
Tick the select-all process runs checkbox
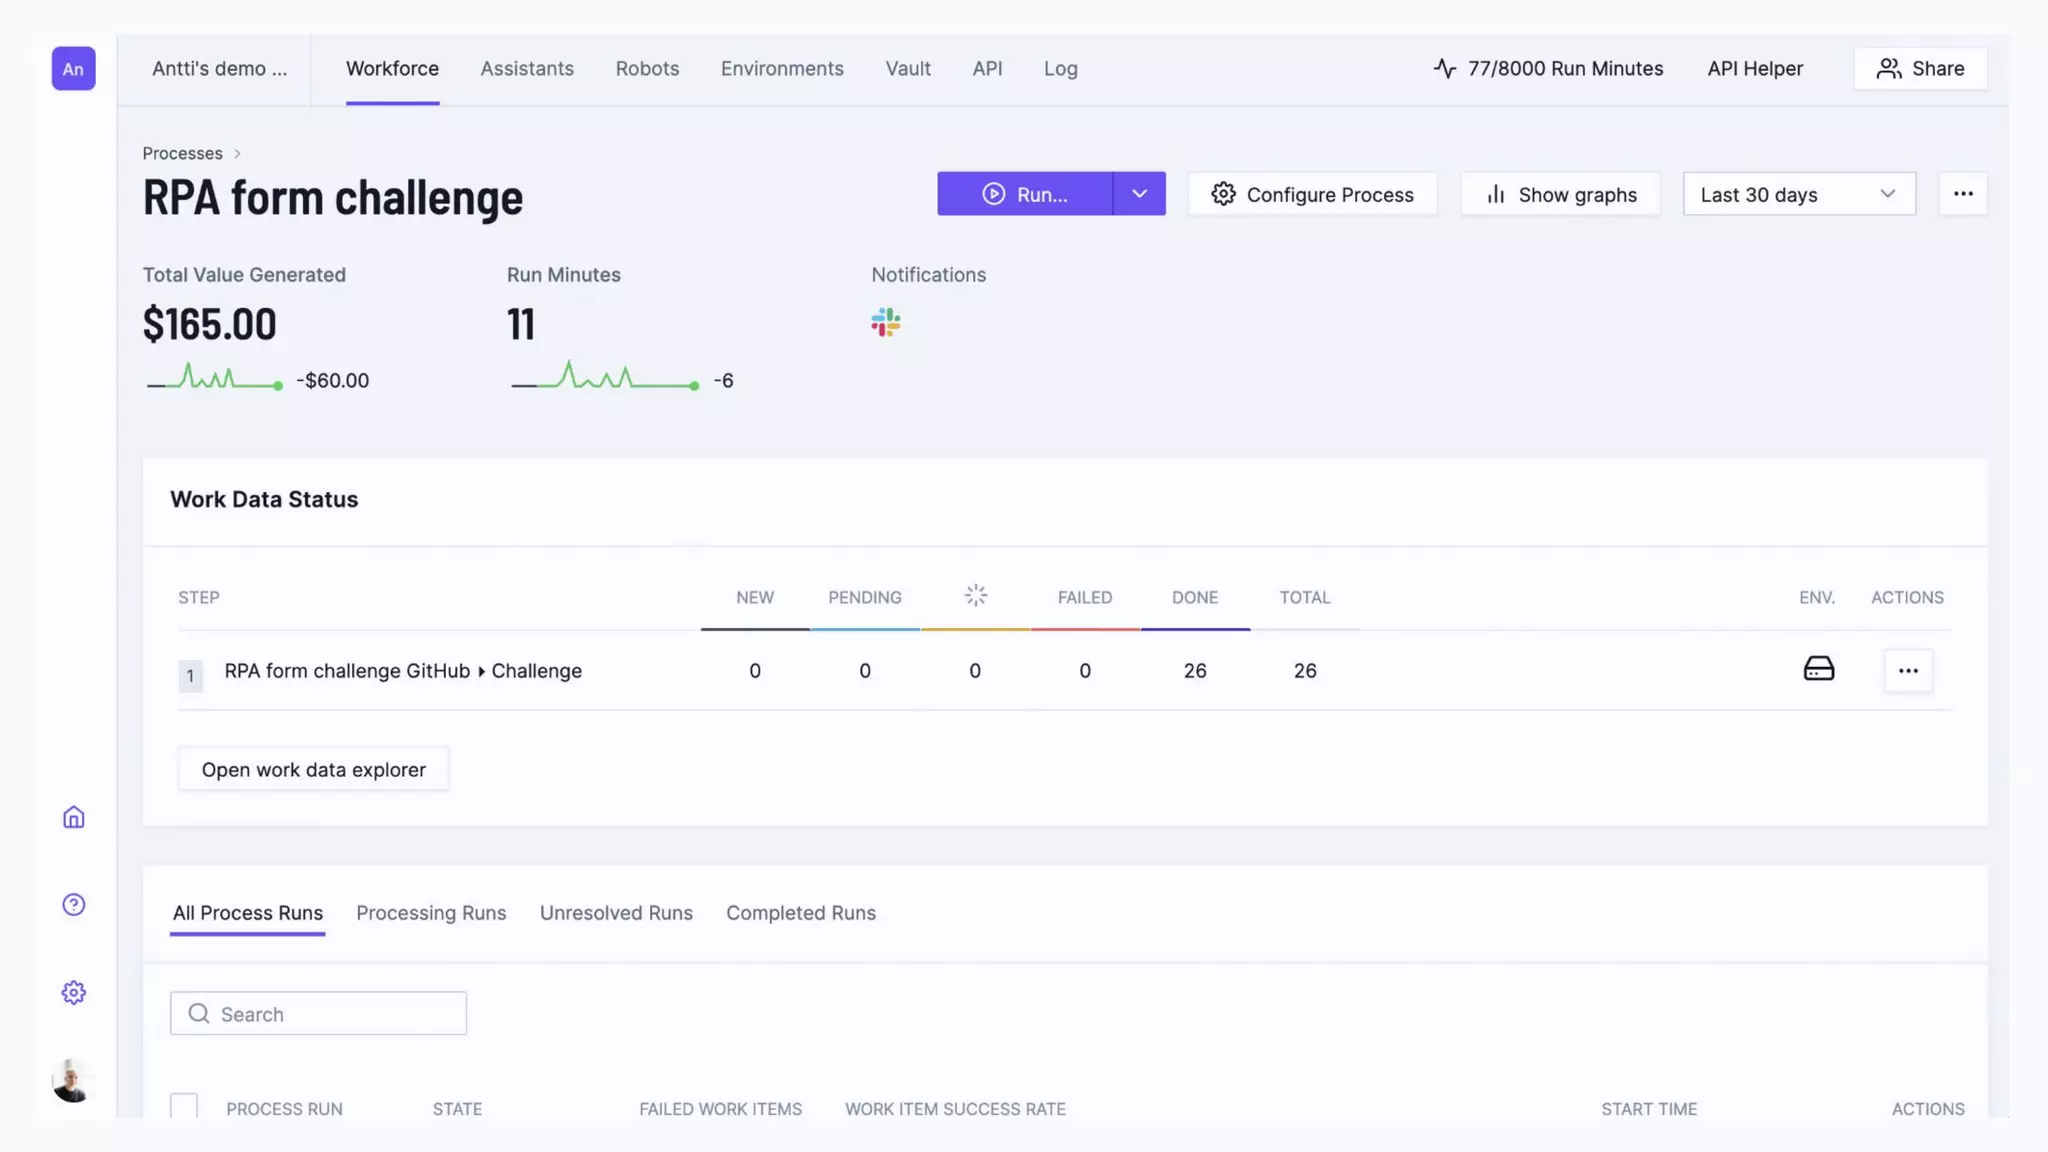[x=184, y=1106]
